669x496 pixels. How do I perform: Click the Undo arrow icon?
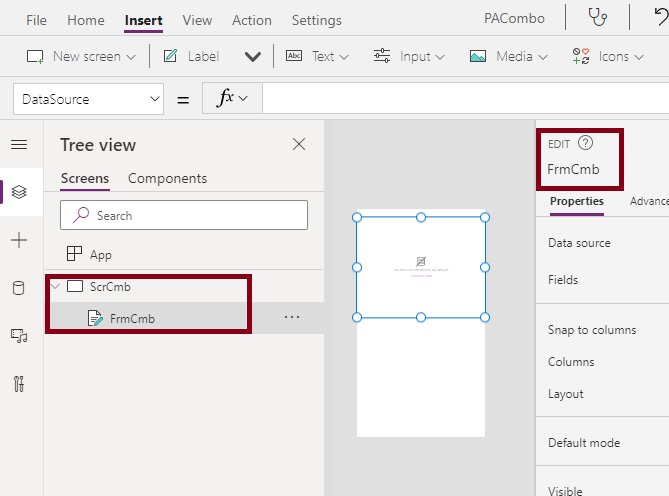[x=662, y=17]
